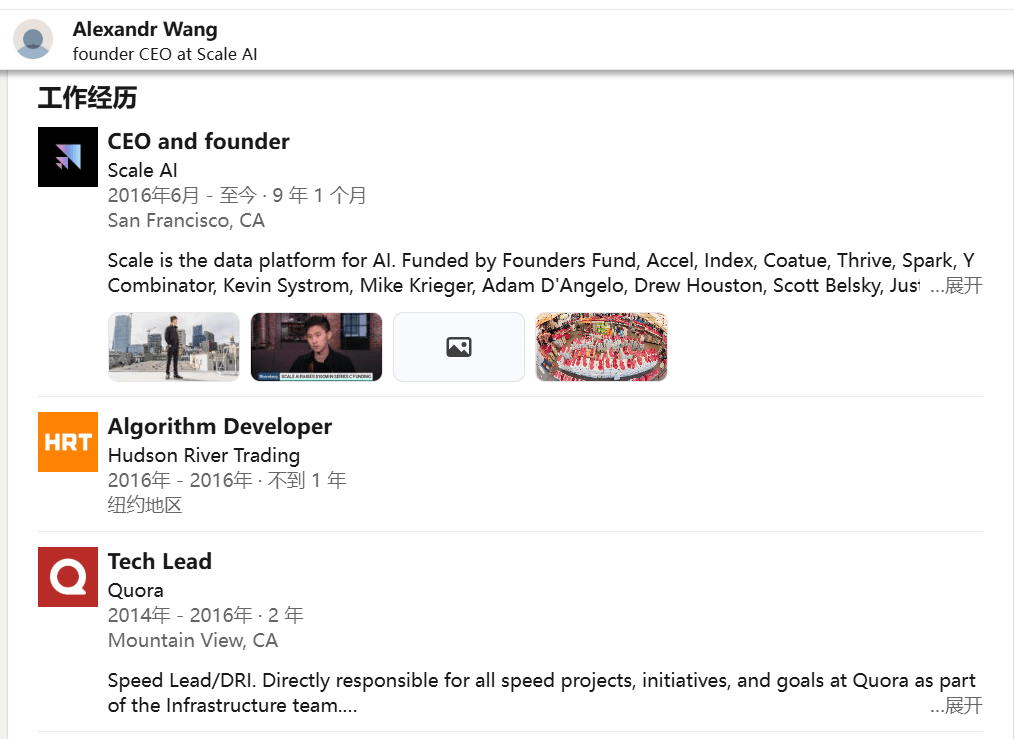
Task: Click the San Francisco, CA location text
Action: click(x=186, y=220)
